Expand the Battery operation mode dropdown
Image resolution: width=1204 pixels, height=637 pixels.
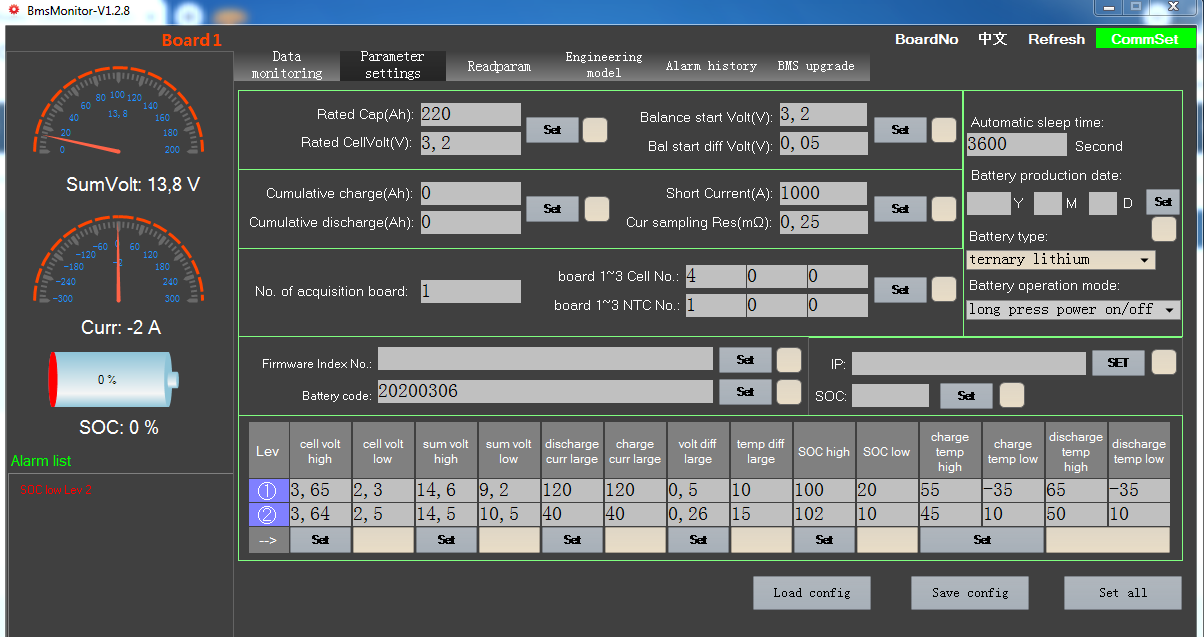click(x=1073, y=310)
